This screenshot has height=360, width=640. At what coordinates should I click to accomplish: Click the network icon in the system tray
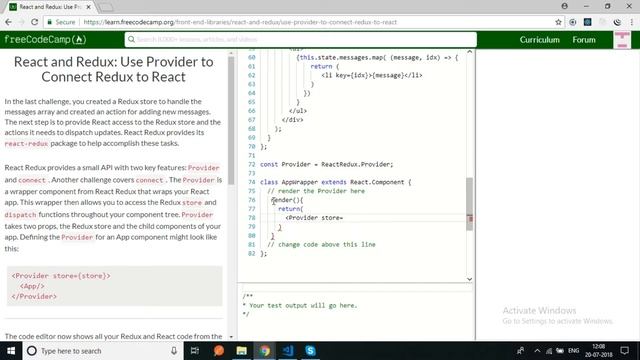pos(549,351)
